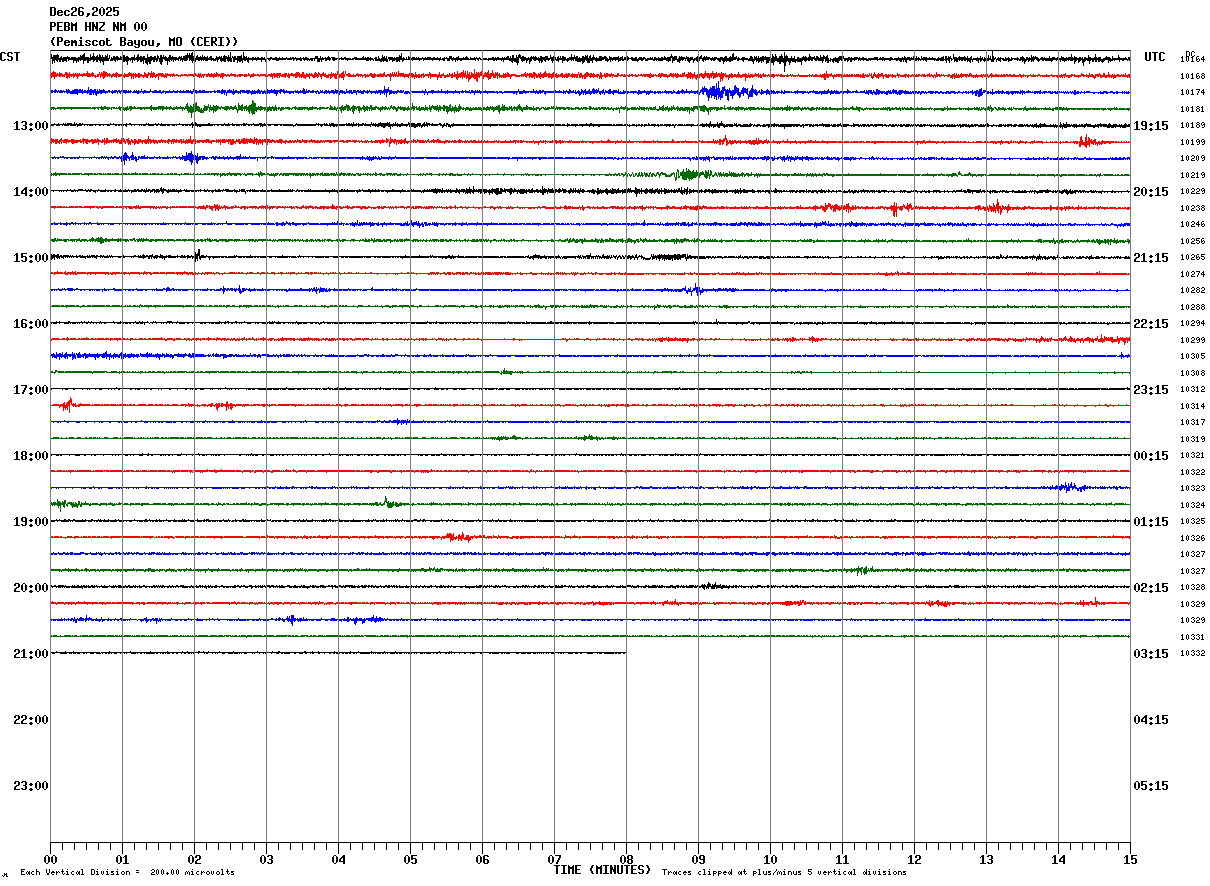This screenshot has height=886, width=1210.
Task: Click the DC offset value "10274"
Action: (x=1193, y=274)
